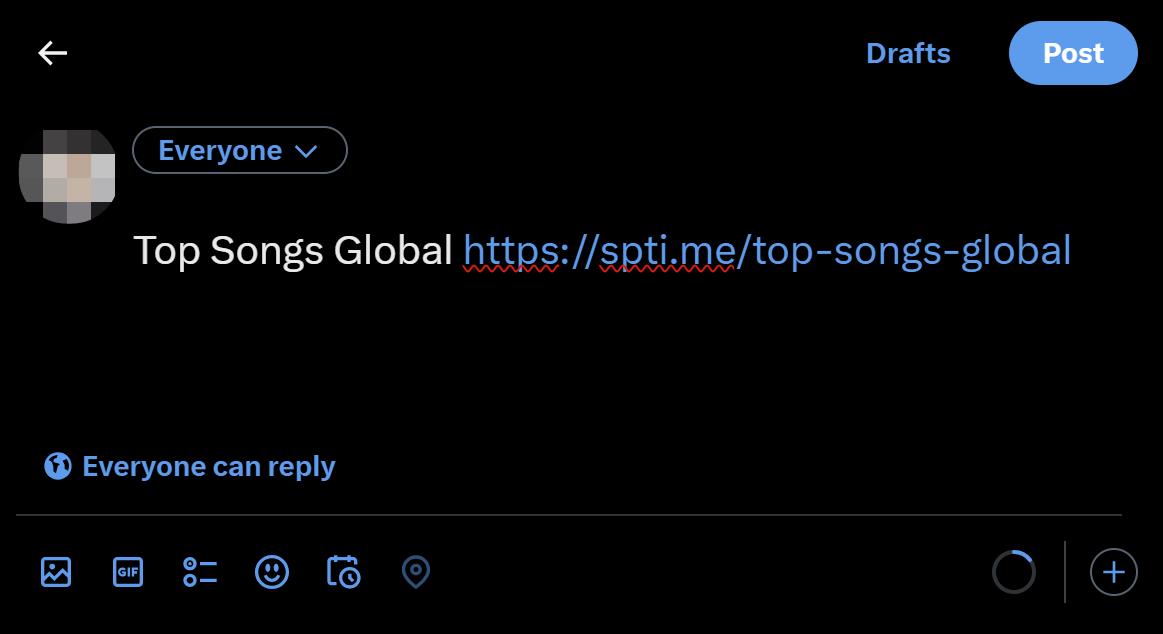Click the 'top-songs-global' part of the URL
The width and height of the screenshot is (1163, 634).
pyautogui.click(x=912, y=250)
